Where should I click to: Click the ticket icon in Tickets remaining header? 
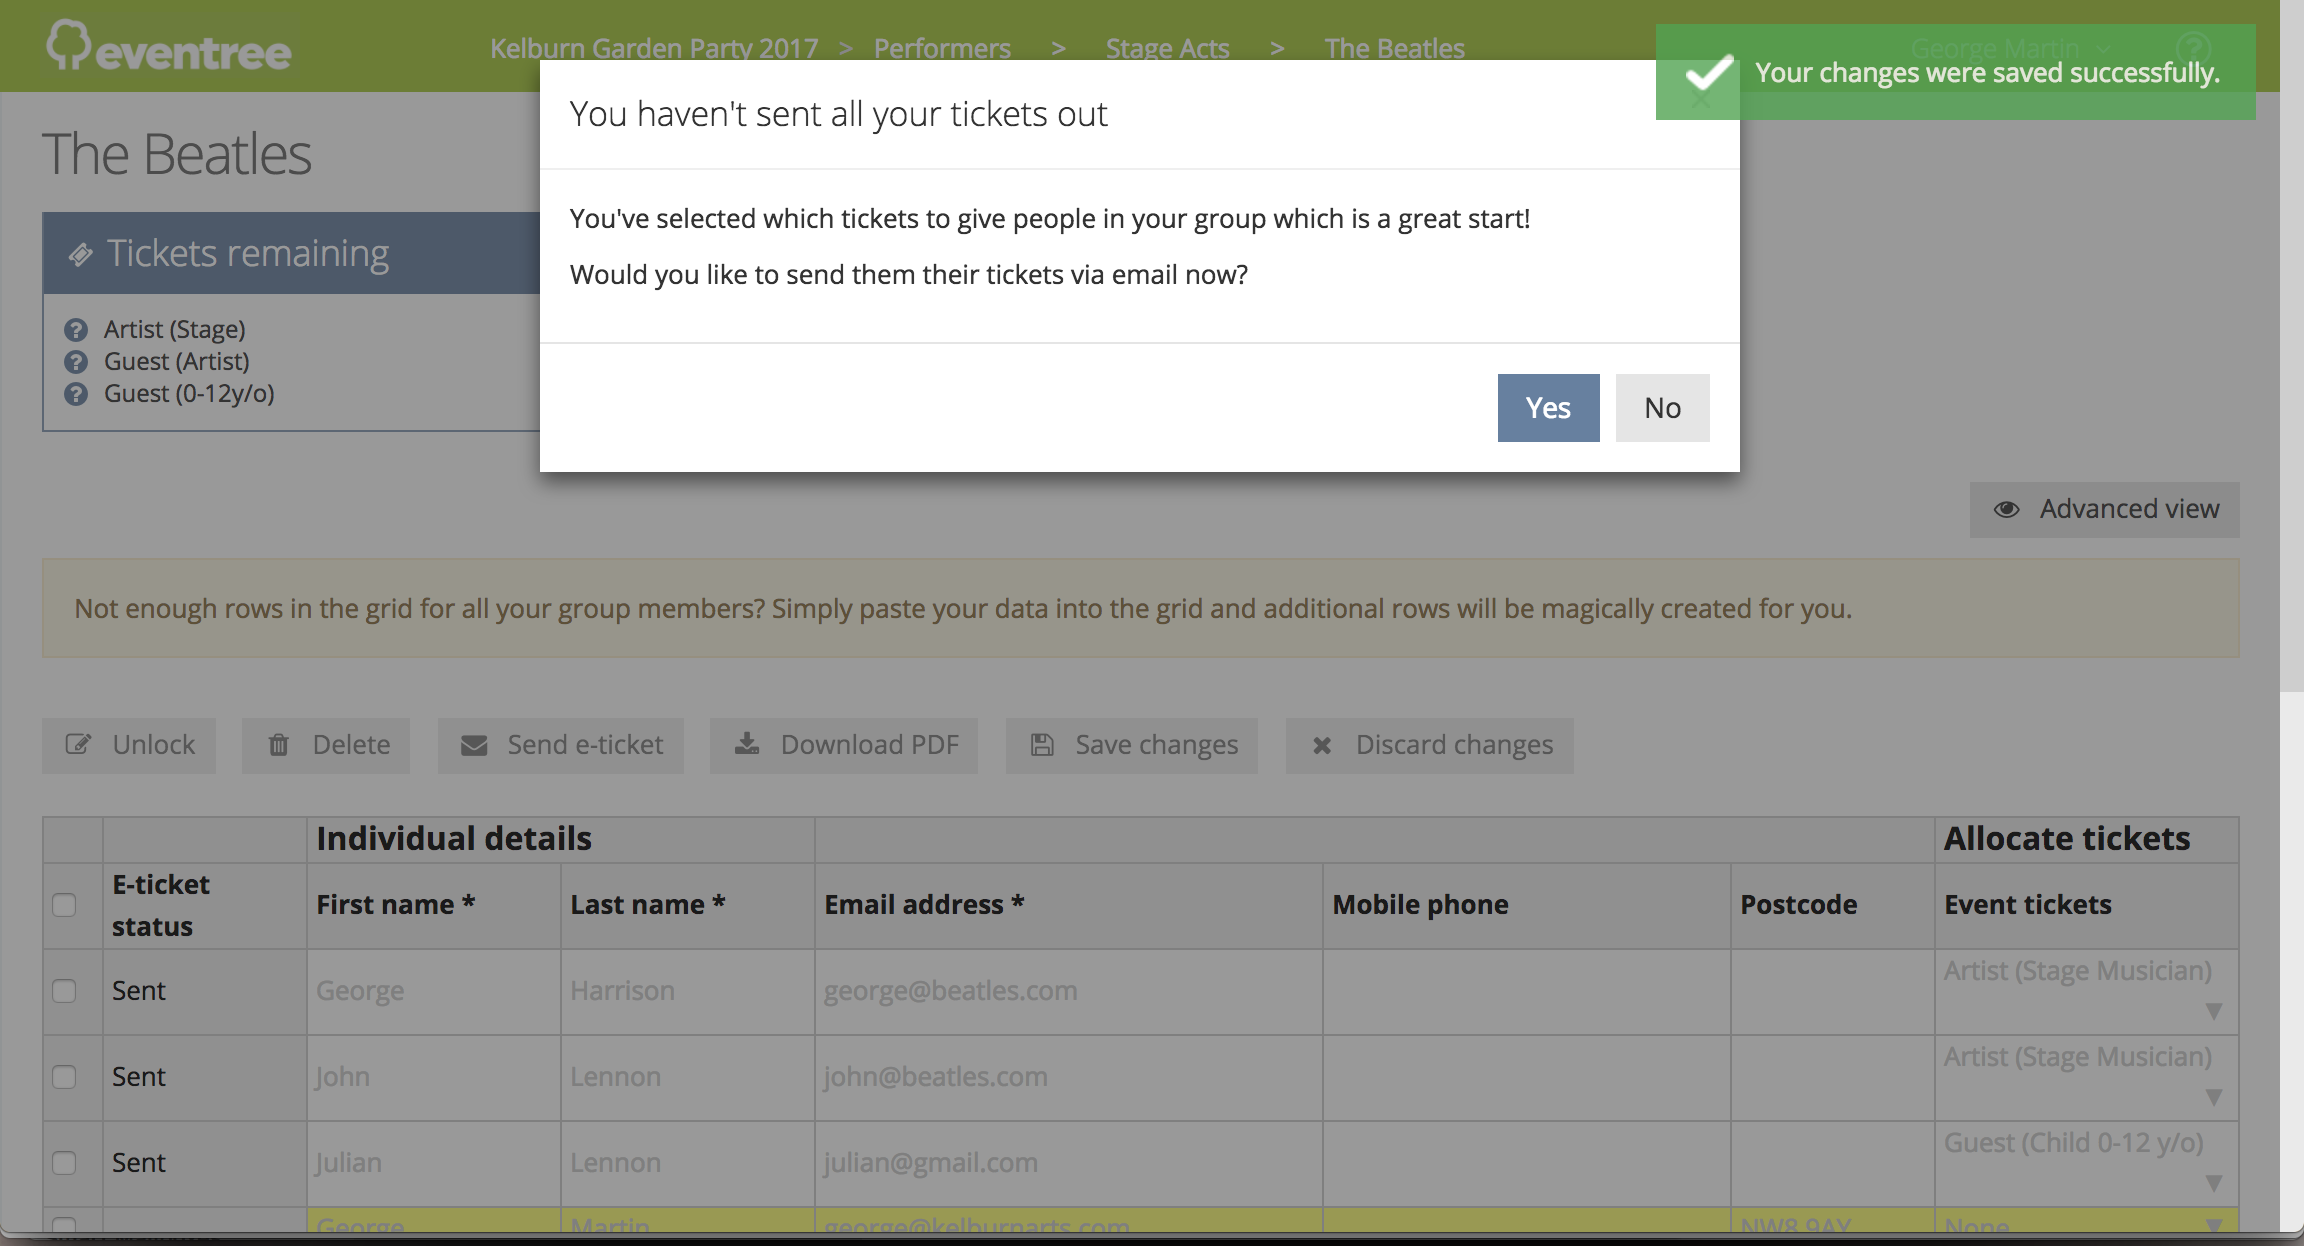point(81,255)
